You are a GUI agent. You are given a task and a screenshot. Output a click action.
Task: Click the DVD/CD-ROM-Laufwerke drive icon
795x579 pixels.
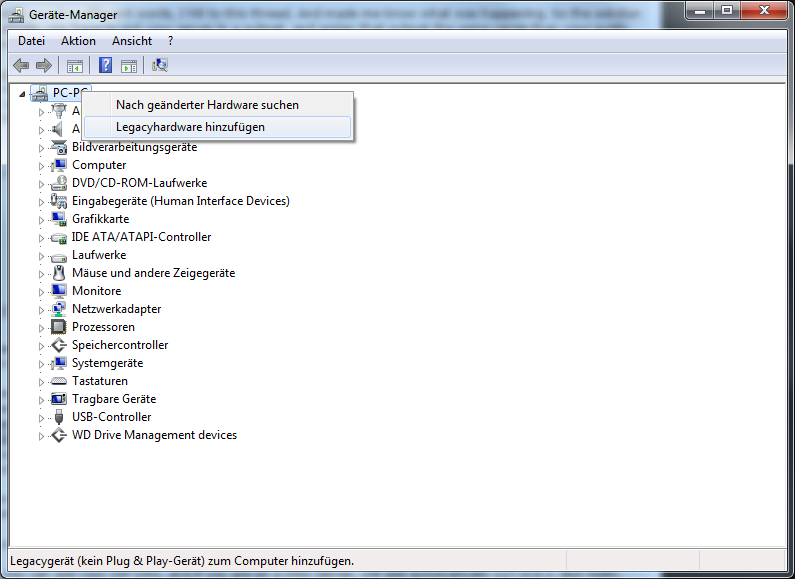[59, 183]
